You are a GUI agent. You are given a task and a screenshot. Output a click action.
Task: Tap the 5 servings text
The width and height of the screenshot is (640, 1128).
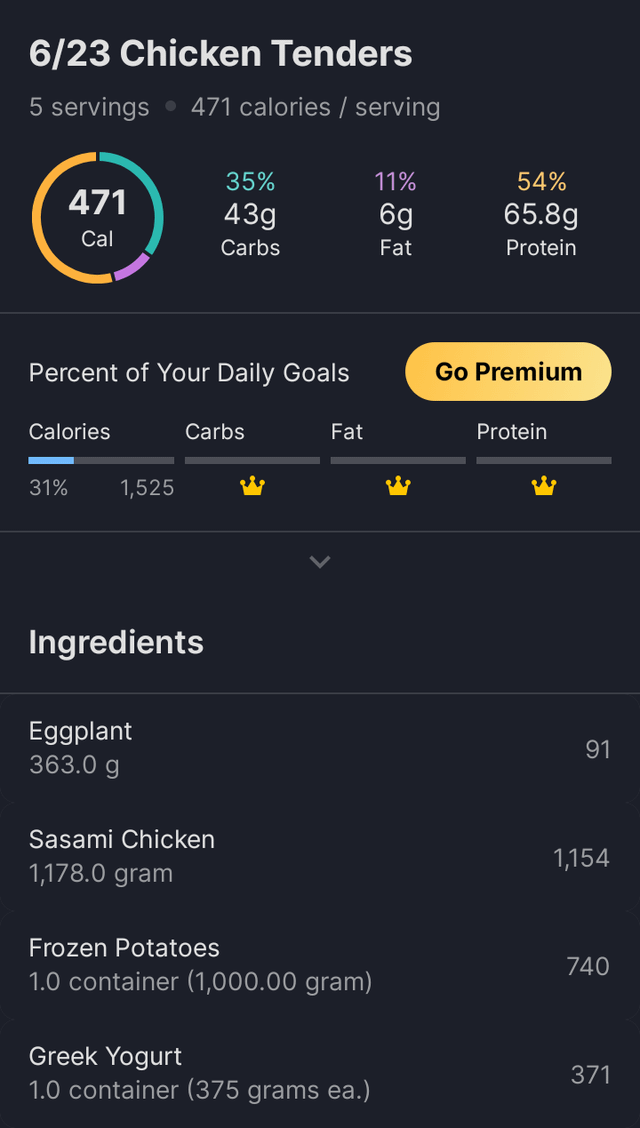(x=89, y=107)
